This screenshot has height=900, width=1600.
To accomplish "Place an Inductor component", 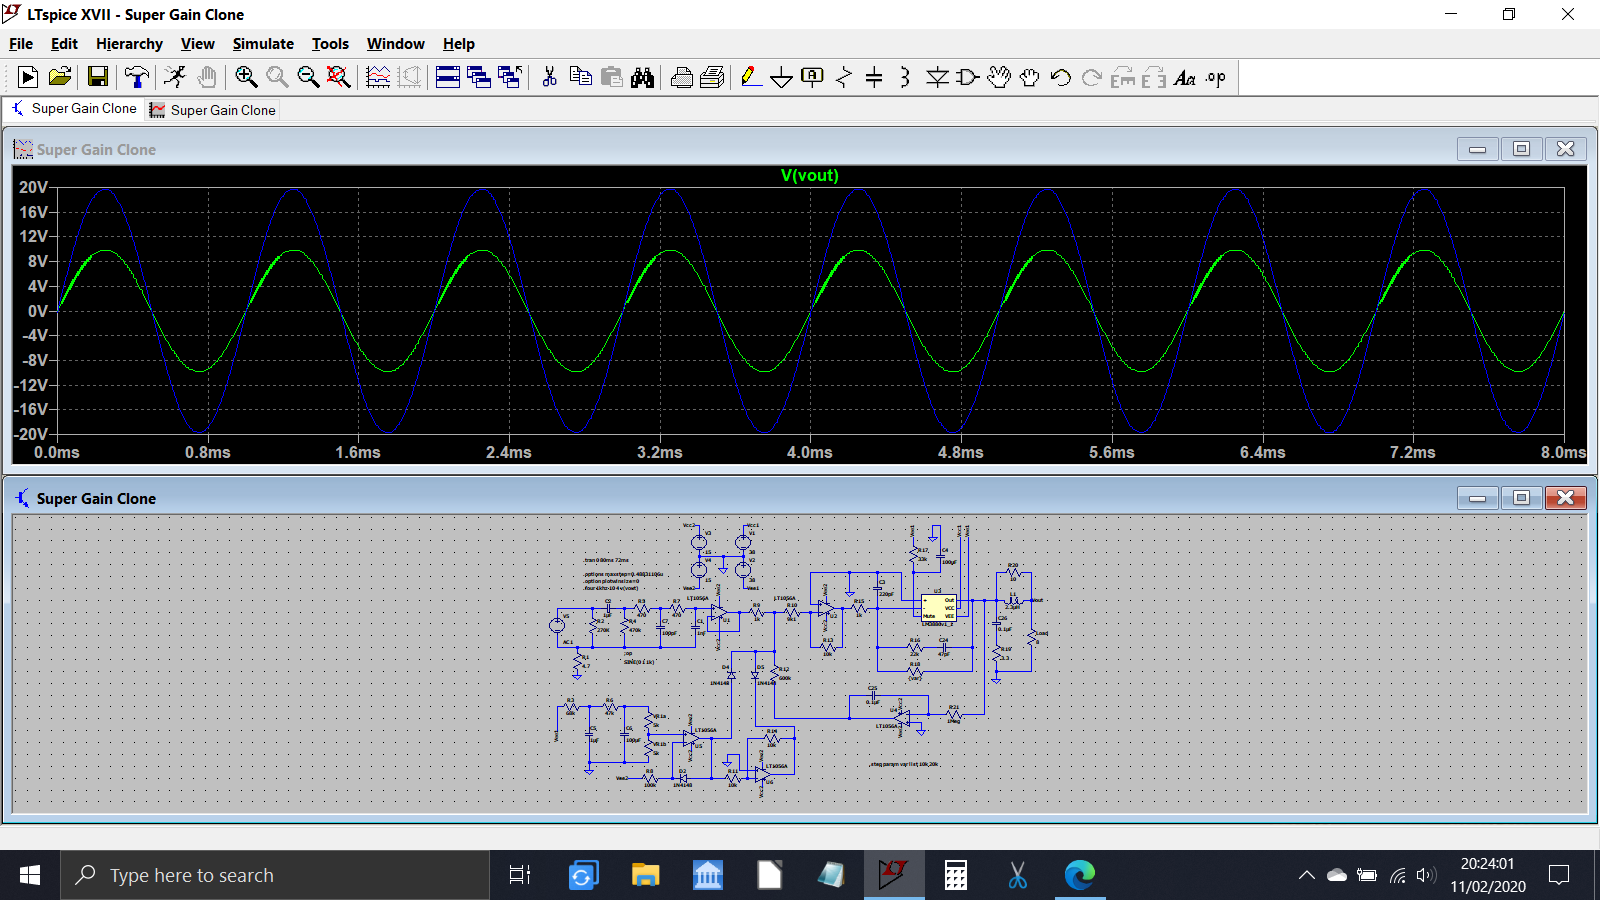I will coord(905,77).
